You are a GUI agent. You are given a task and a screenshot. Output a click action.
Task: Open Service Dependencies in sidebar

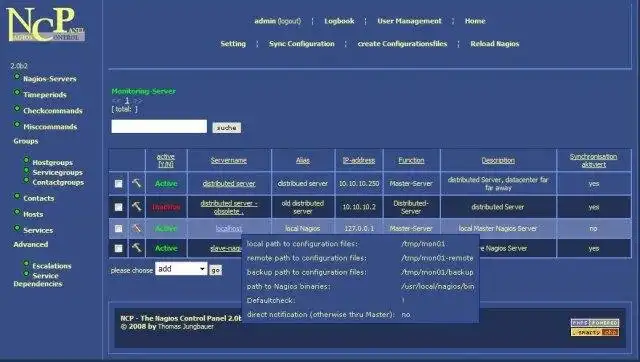click(38, 280)
